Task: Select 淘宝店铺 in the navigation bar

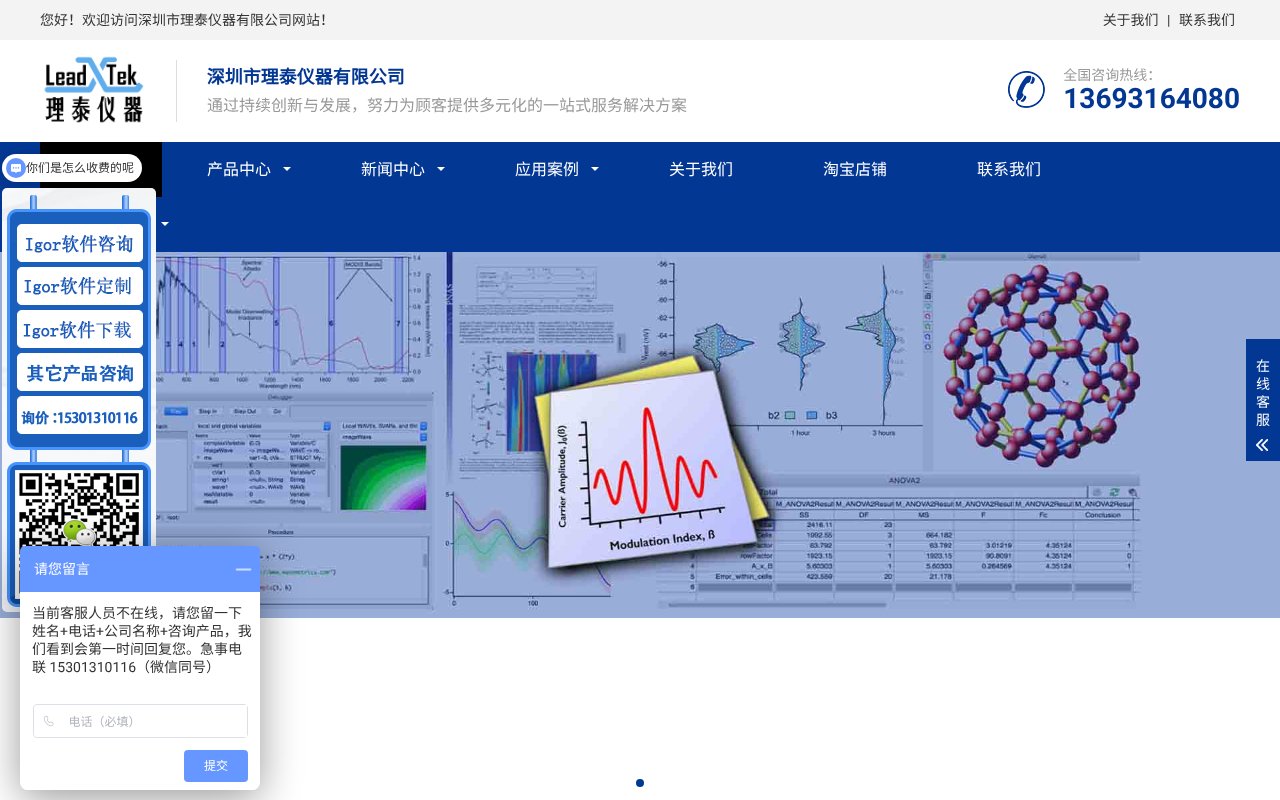Action: [855, 169]
